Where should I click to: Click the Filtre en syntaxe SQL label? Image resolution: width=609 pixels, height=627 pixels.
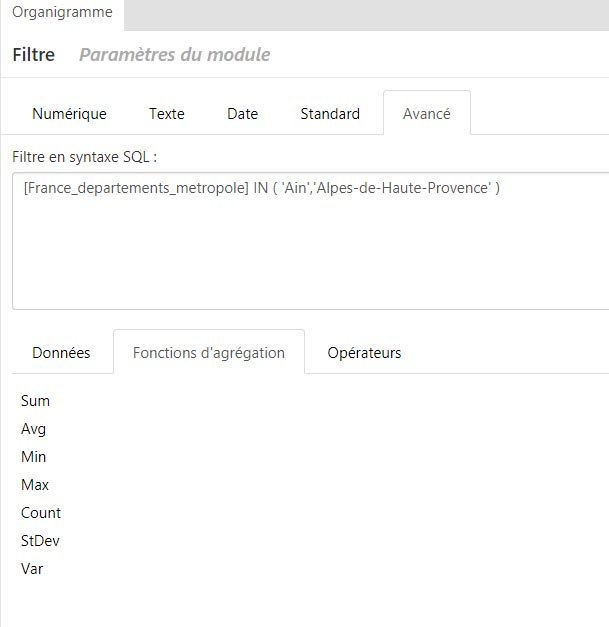pos(85,157)
